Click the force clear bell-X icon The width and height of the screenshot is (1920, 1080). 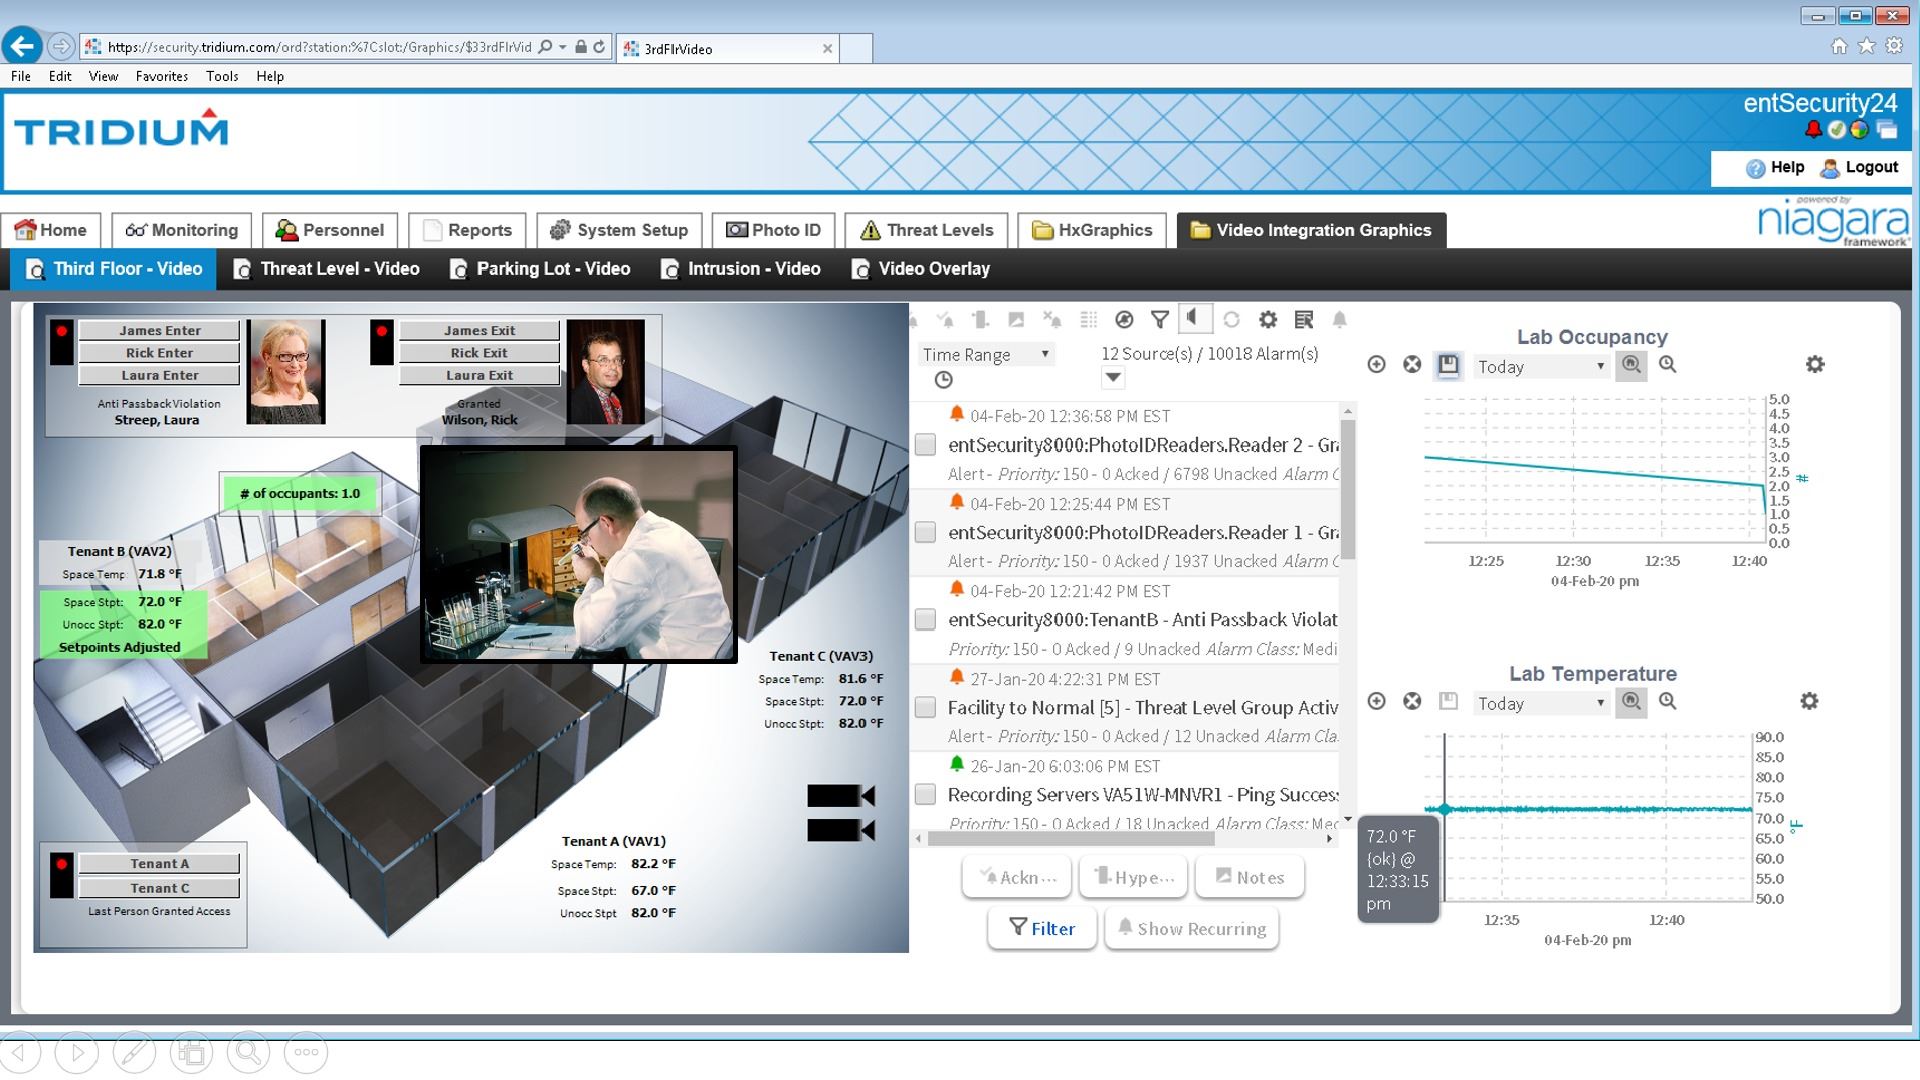[x=1052, y=320]
